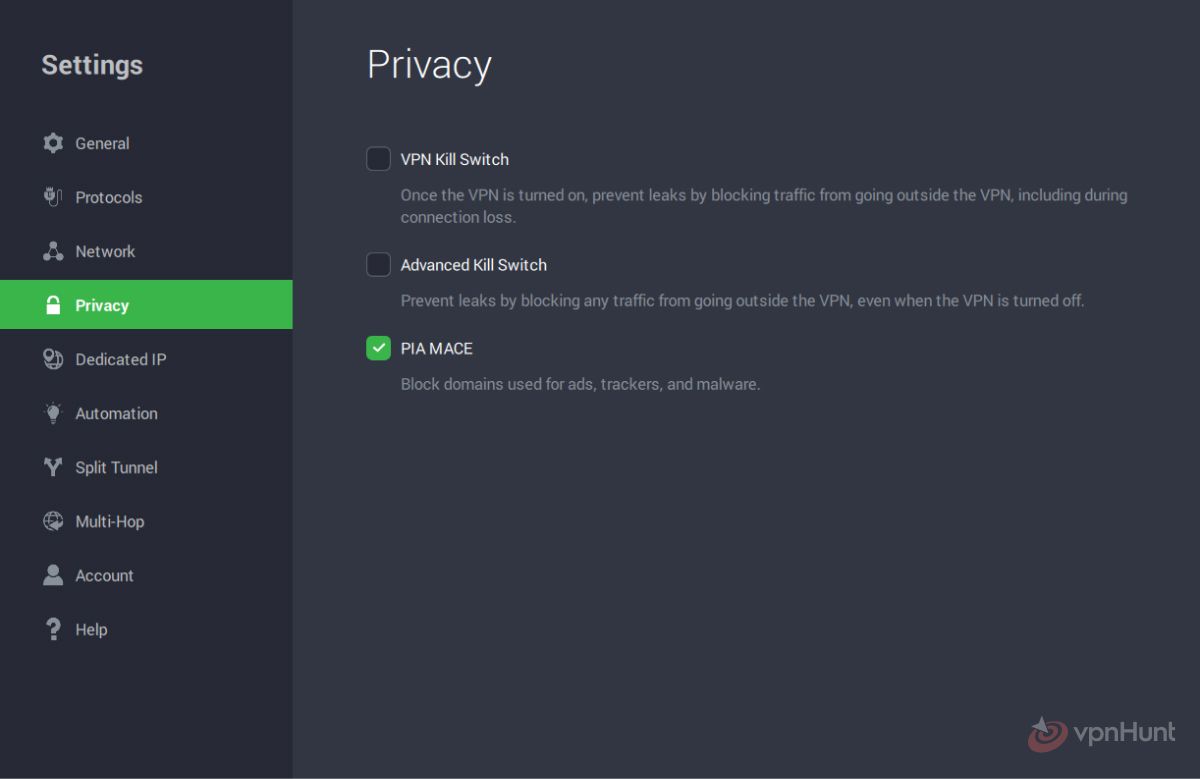Click the Split Tunnel fork icon
This screenshot has width=1200, height=779.
[x=53, y=467]
